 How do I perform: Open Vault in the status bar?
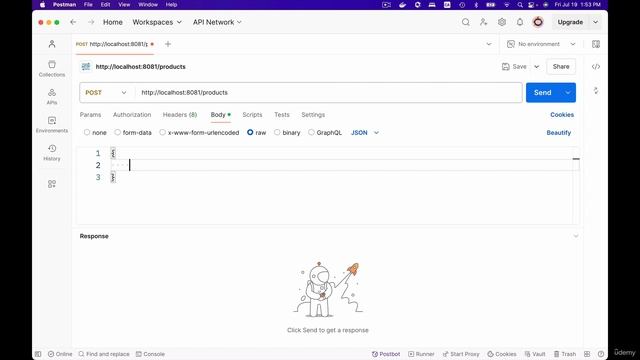pyautogui.click(x=535, y=354)
